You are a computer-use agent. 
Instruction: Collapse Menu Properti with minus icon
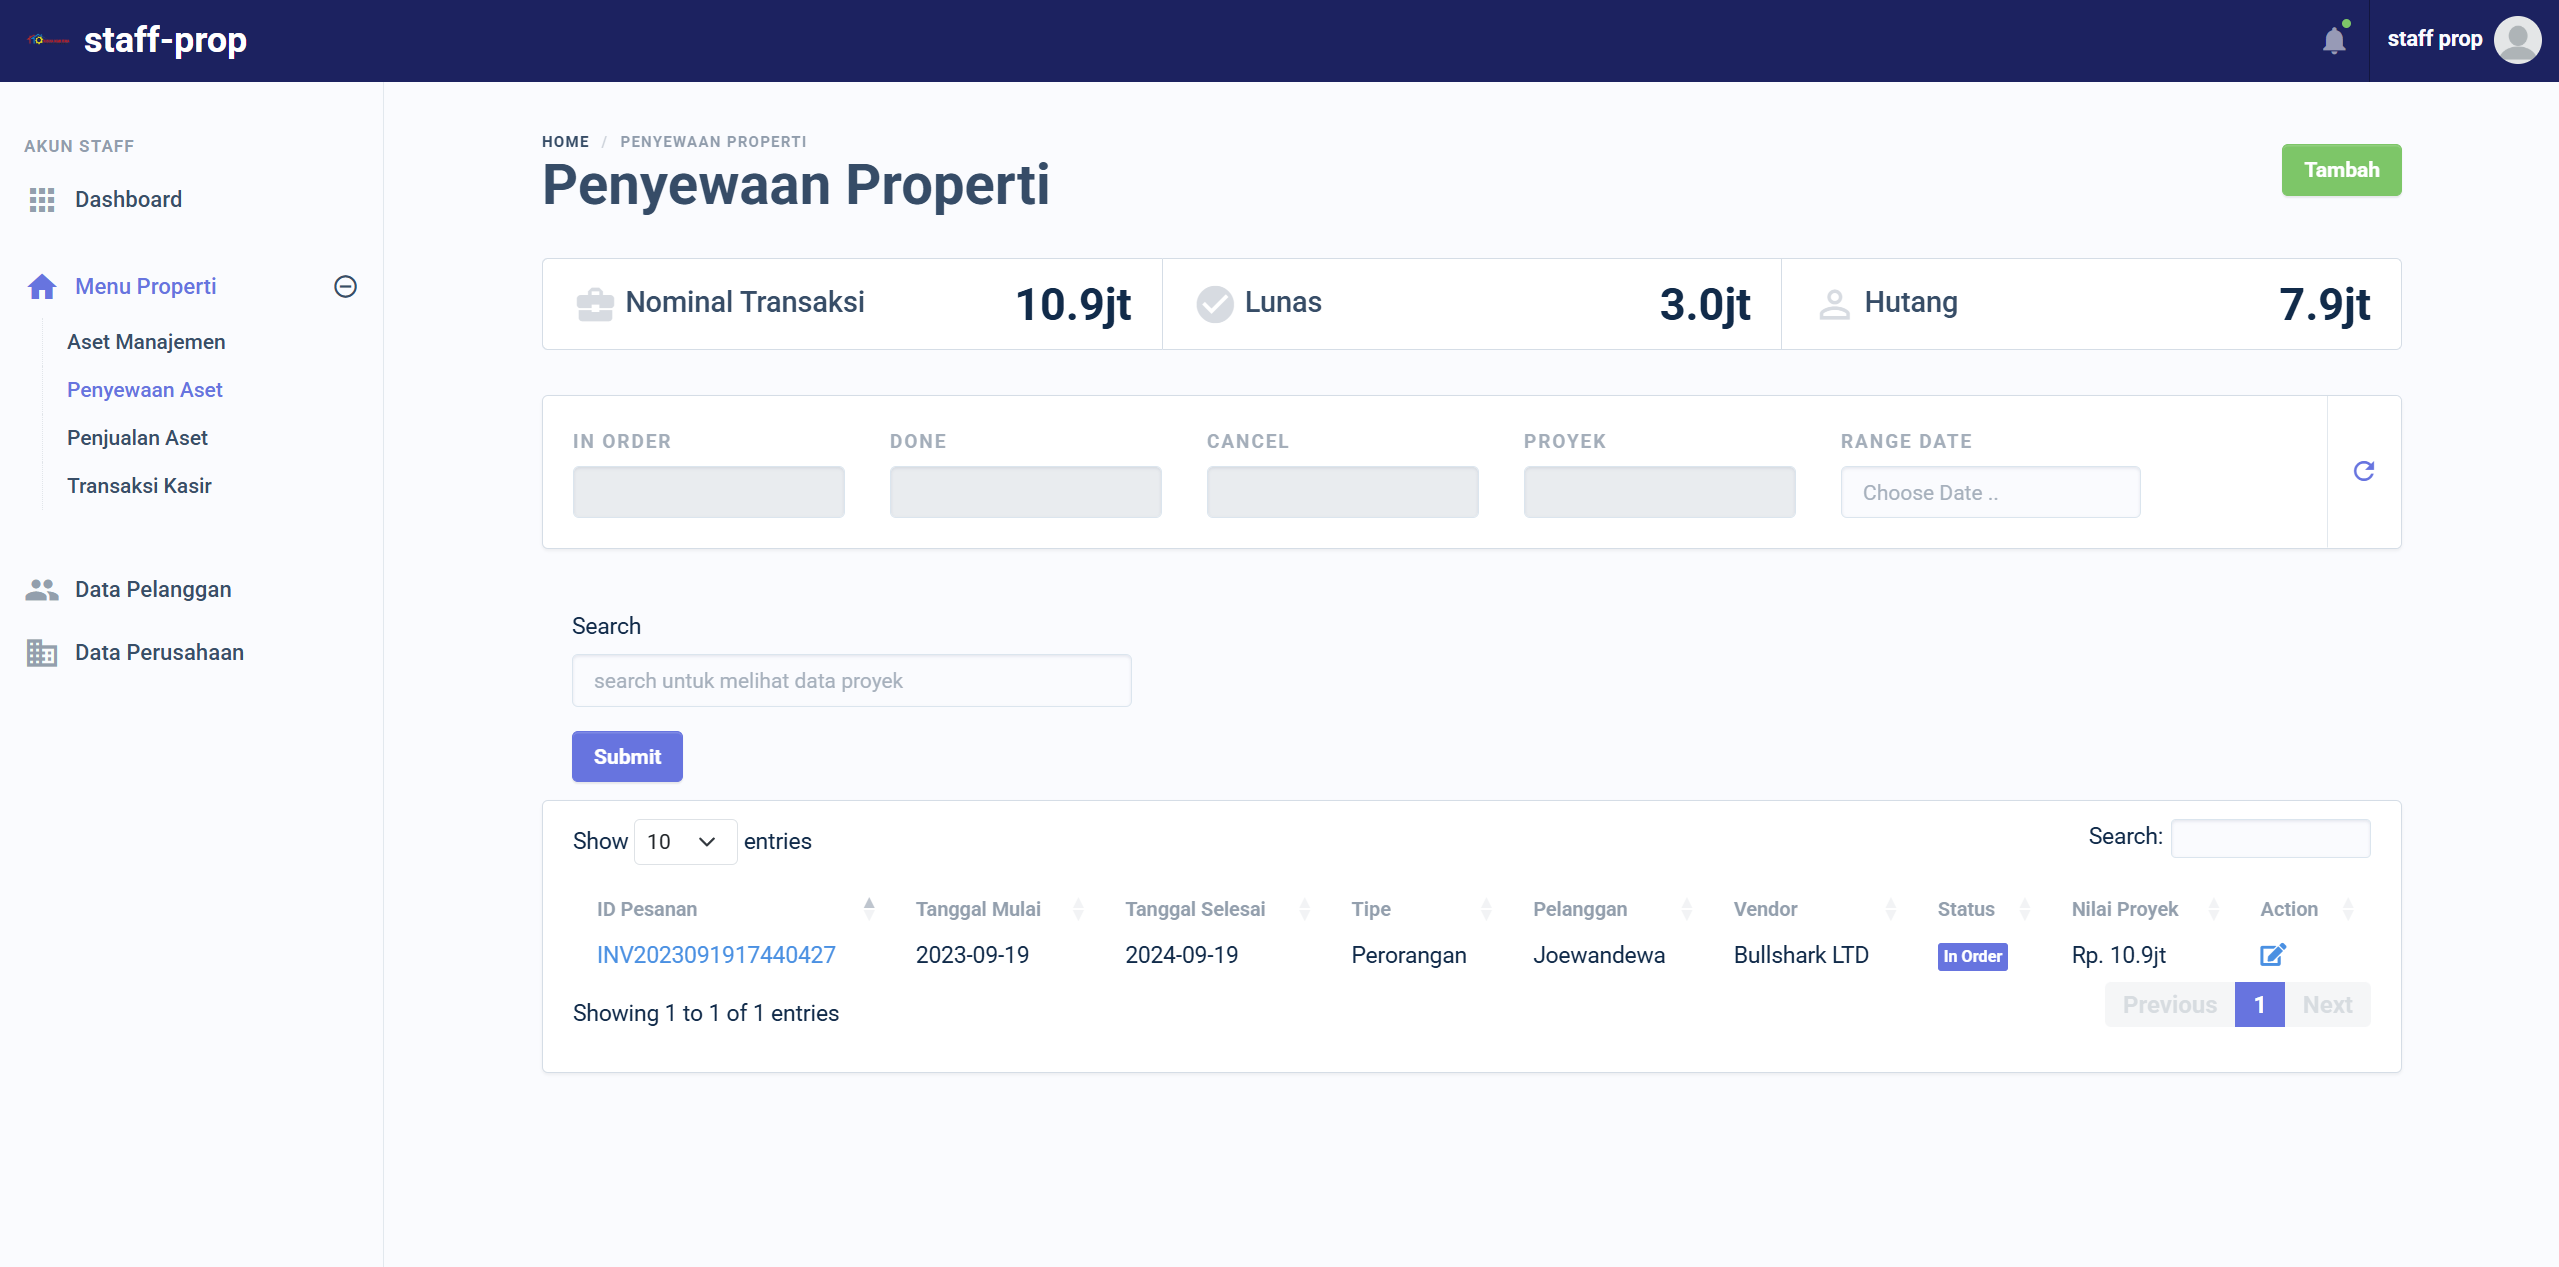click(345, 287)
